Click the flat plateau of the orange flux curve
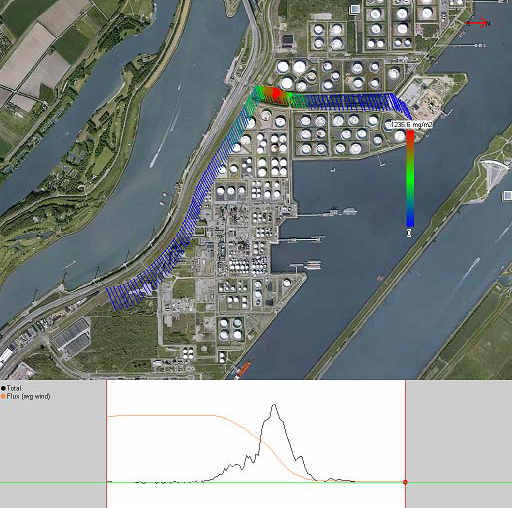512x508 pixels. [162, 416]
